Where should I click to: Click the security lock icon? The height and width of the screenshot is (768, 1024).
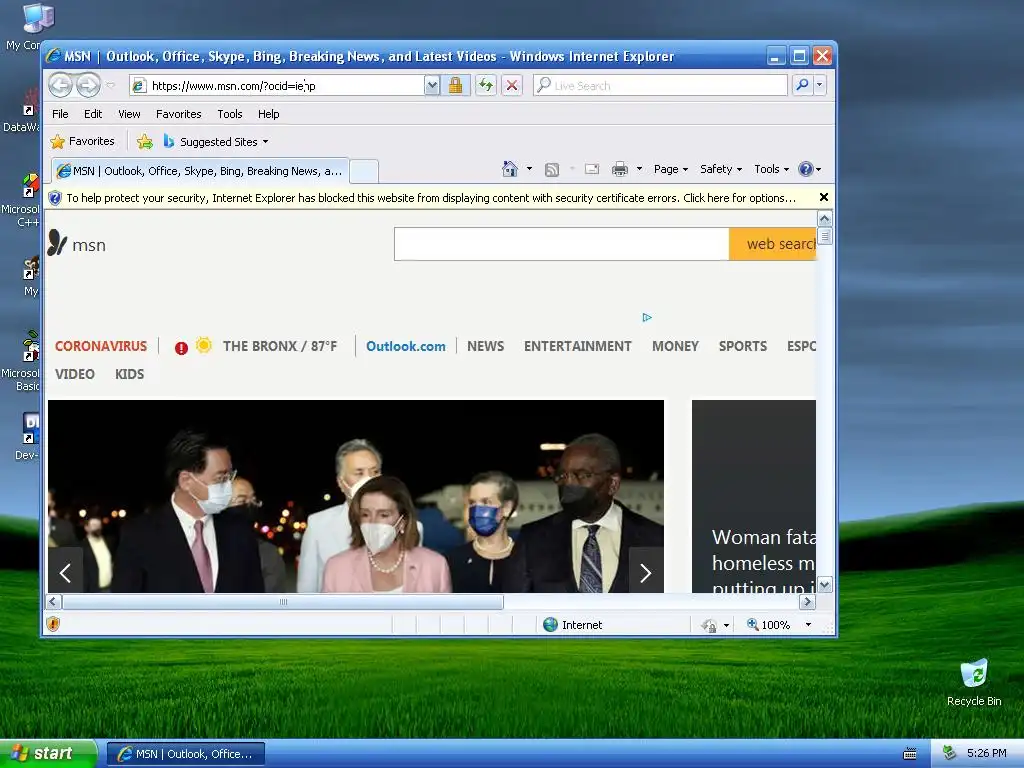(x=455, y=86)
